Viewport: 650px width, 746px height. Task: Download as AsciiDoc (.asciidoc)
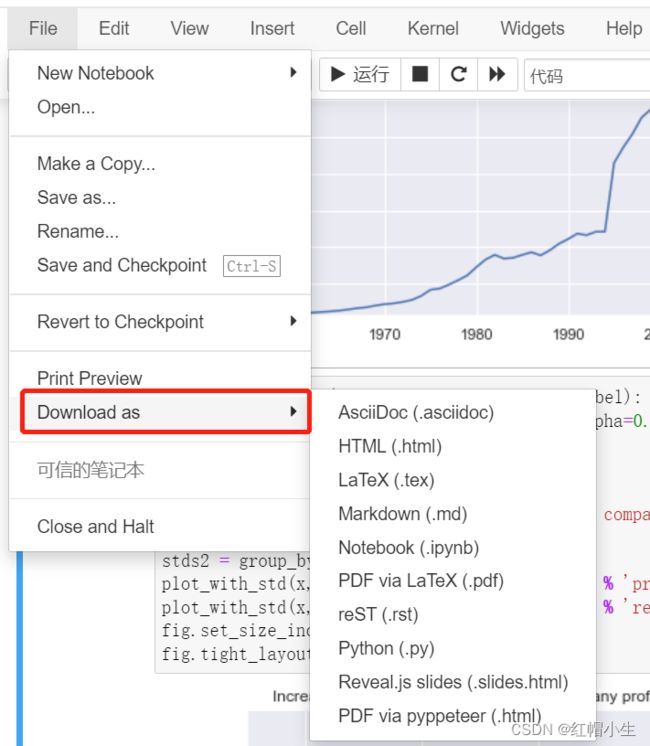point(453,412)
